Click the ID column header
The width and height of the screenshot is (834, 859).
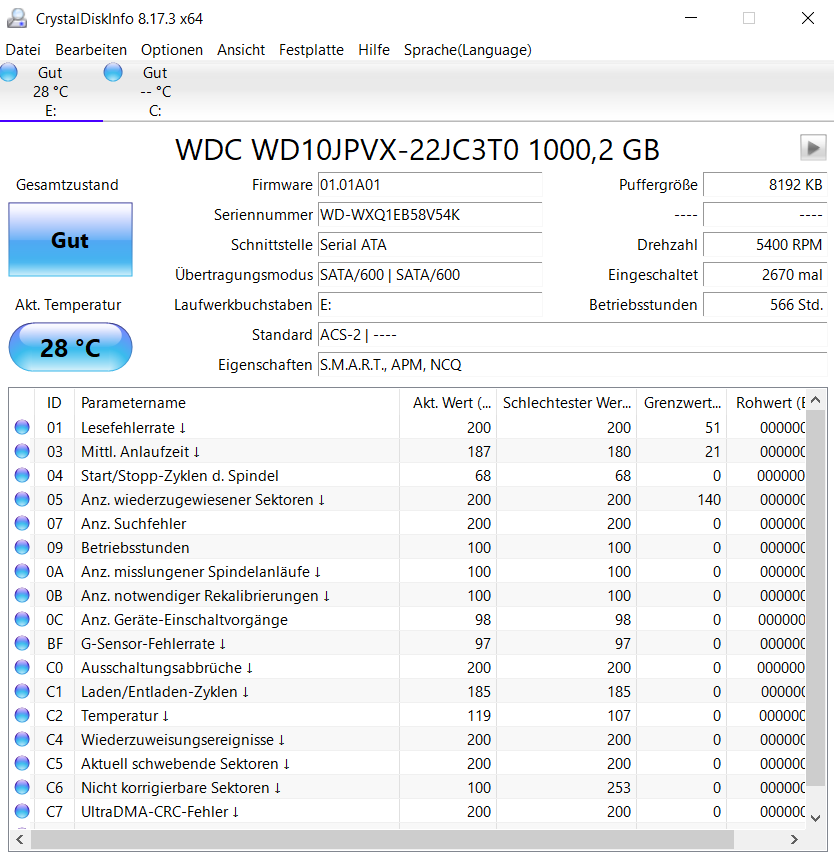54,403
